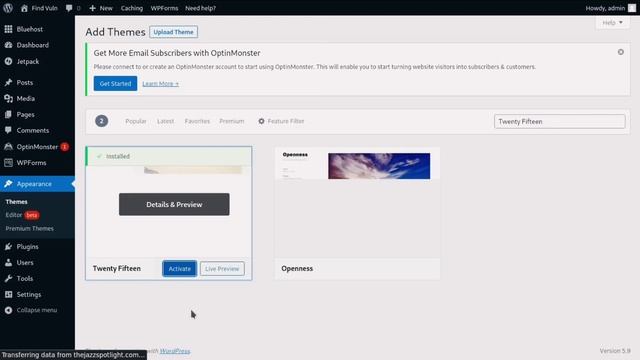640x360 pixels.
Task: Click the Pages icon in sidebar
Action: tap(8, 114)
